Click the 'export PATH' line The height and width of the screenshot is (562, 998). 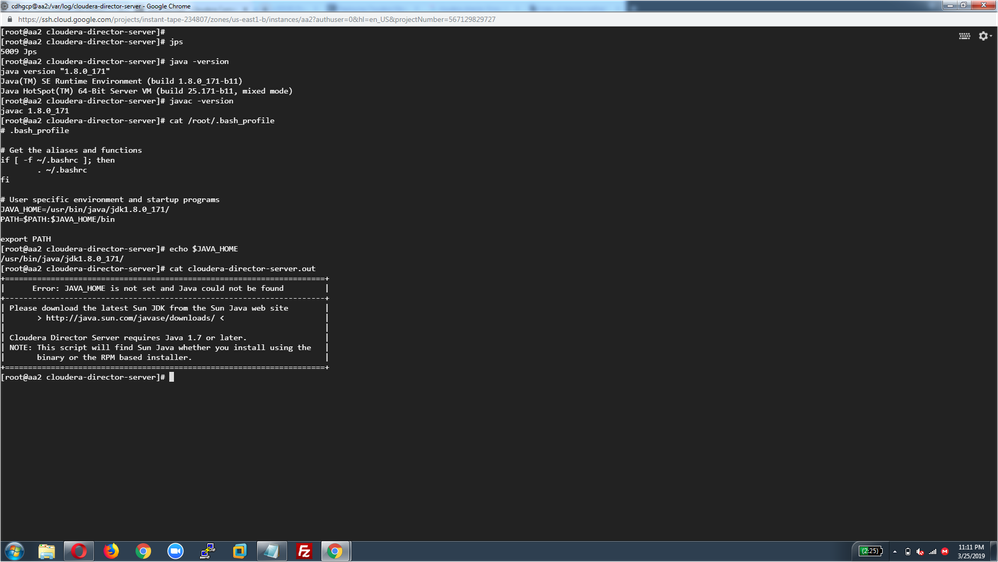25,239
